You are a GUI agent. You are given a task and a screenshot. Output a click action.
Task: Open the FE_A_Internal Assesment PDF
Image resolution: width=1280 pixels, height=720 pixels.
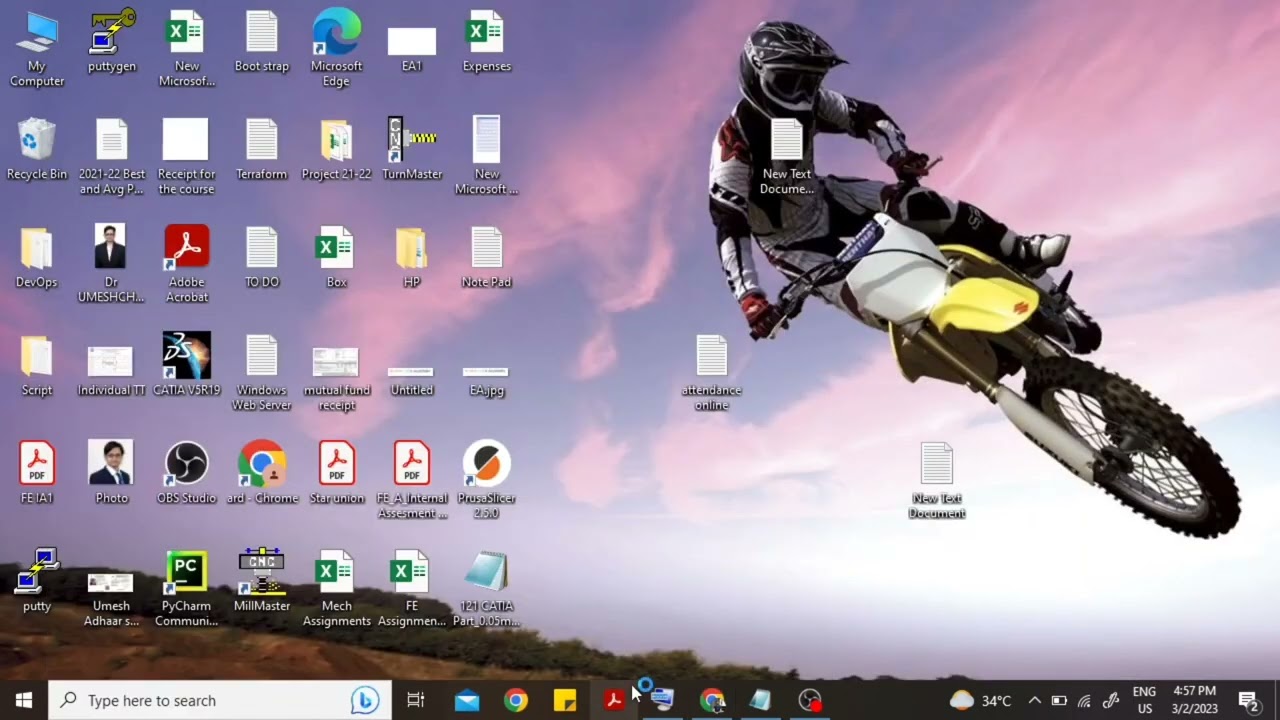pos(412,480)
